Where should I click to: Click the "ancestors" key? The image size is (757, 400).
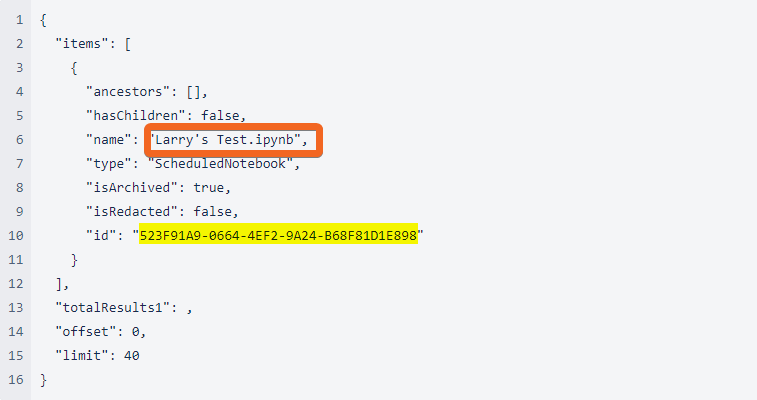tap(132, 92)
